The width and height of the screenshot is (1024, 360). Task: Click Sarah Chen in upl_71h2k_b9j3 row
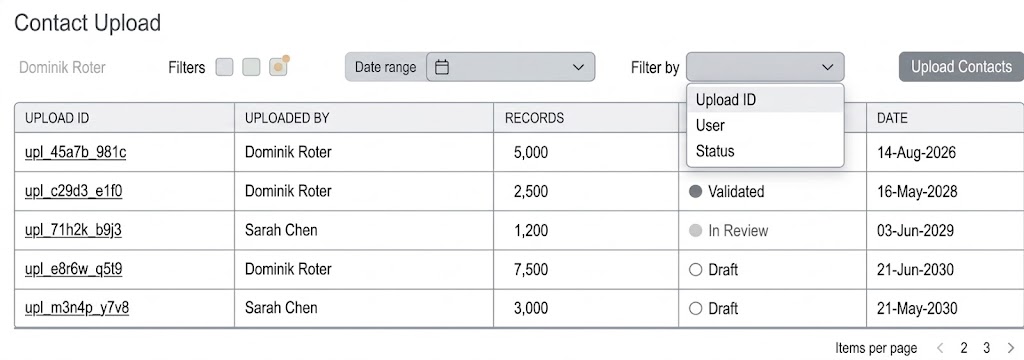point(281,230)
